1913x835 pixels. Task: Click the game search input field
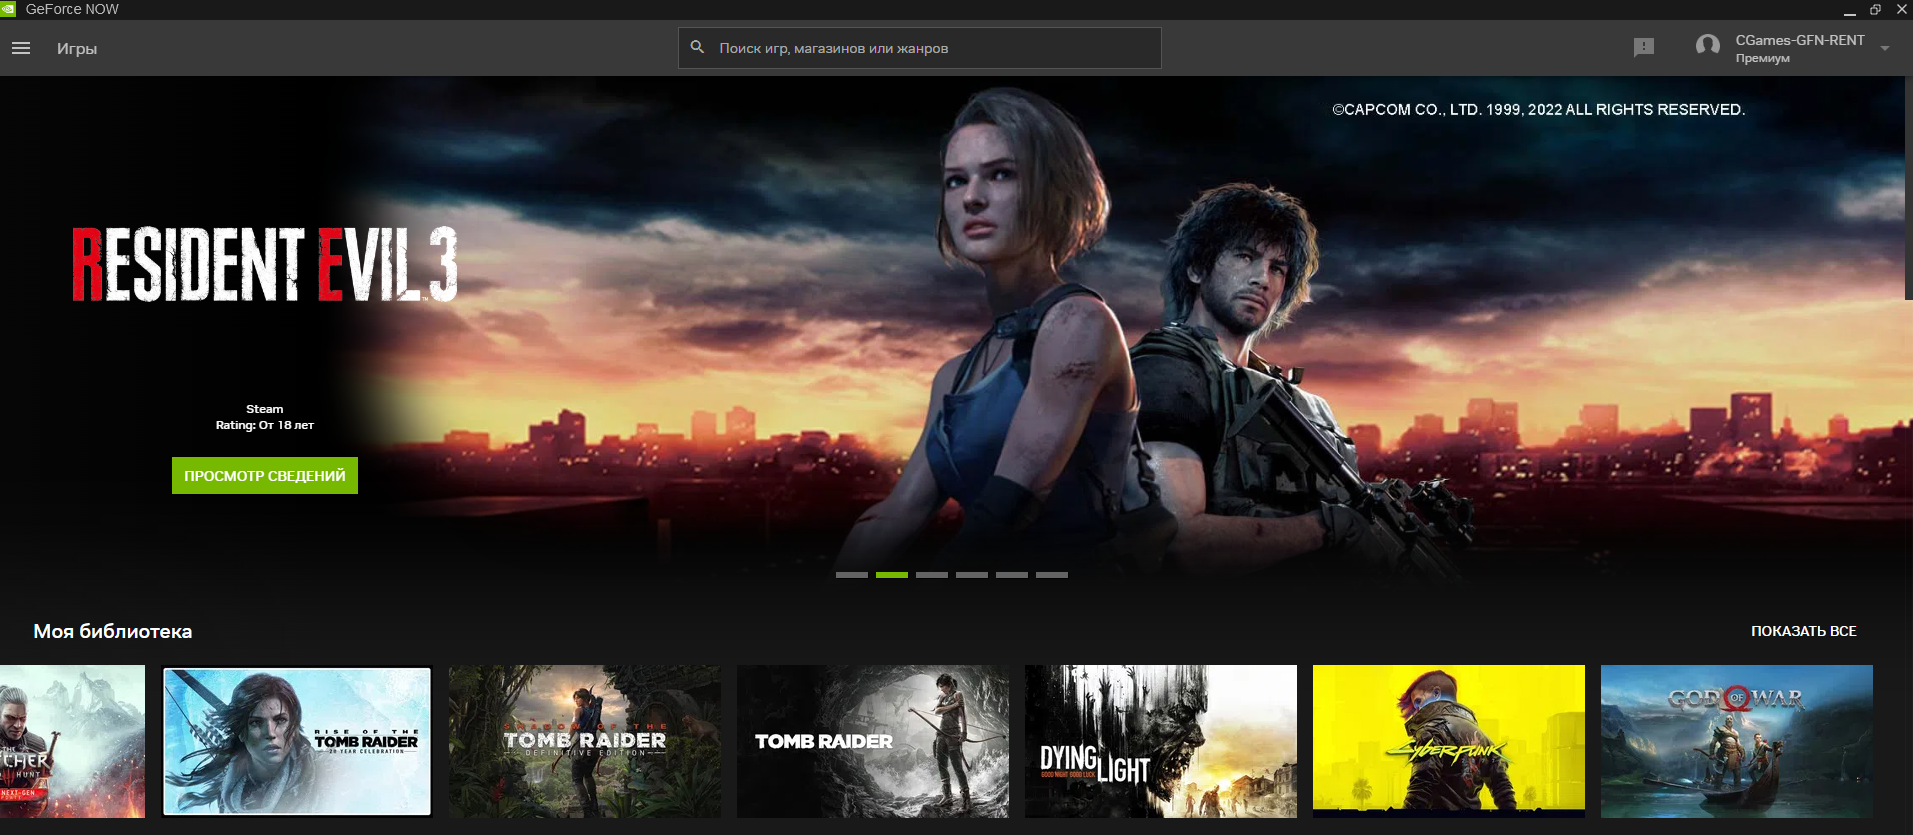click(930, 48)
